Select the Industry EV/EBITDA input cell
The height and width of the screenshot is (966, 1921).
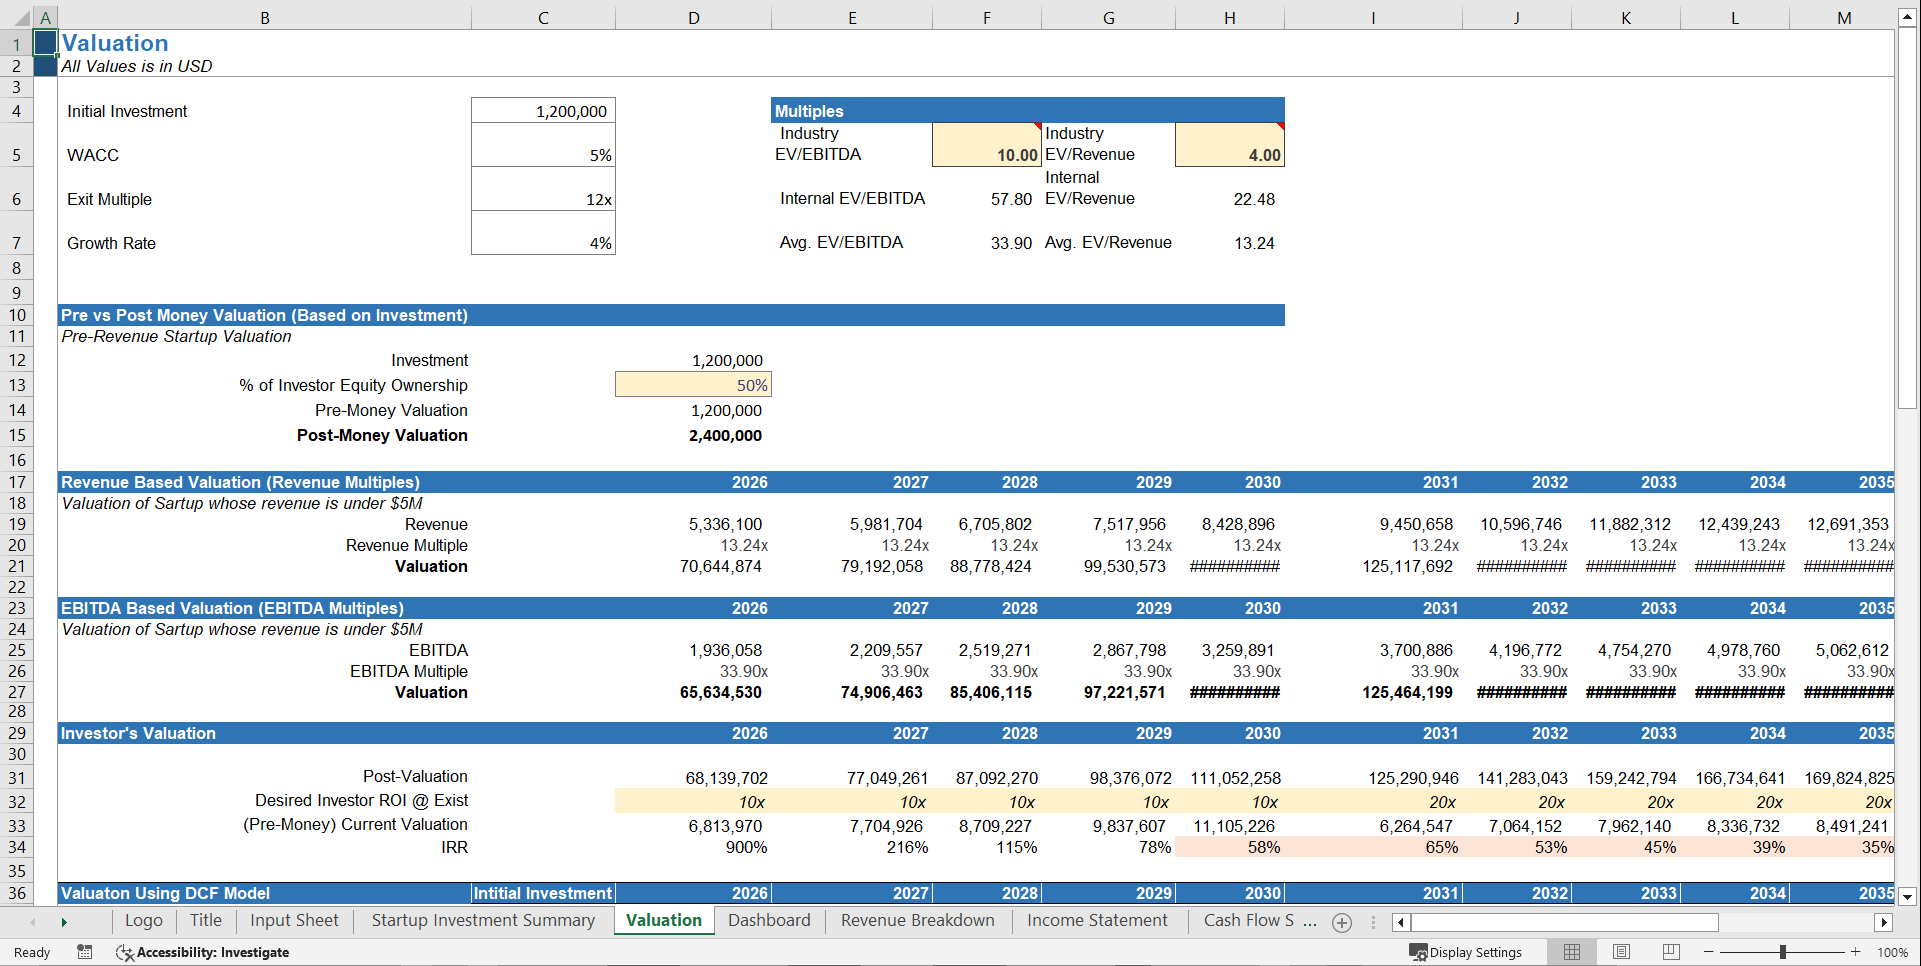[986, 144]
